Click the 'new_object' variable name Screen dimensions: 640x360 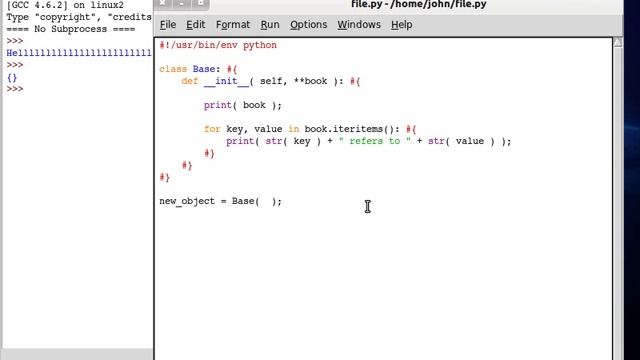(x=187, y=201)
